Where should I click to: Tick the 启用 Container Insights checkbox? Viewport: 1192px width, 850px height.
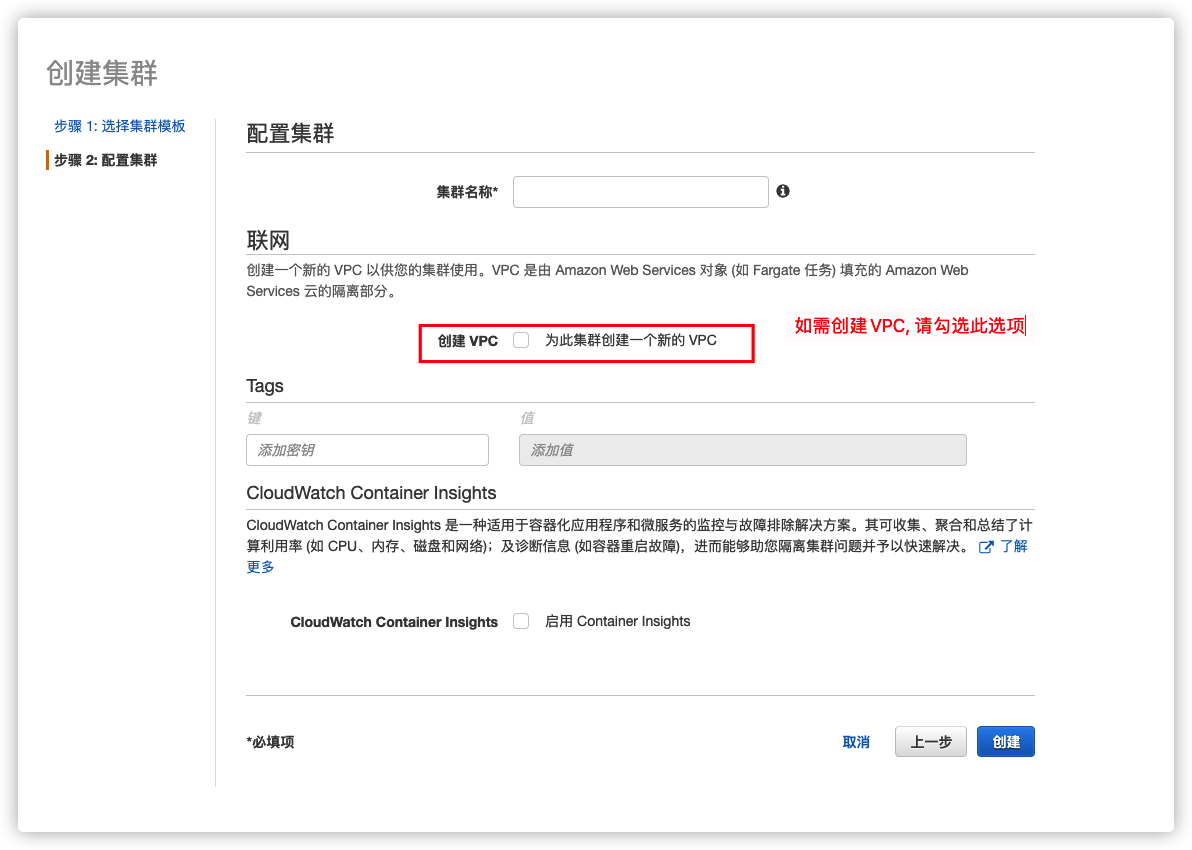click(x=521, y=621)
